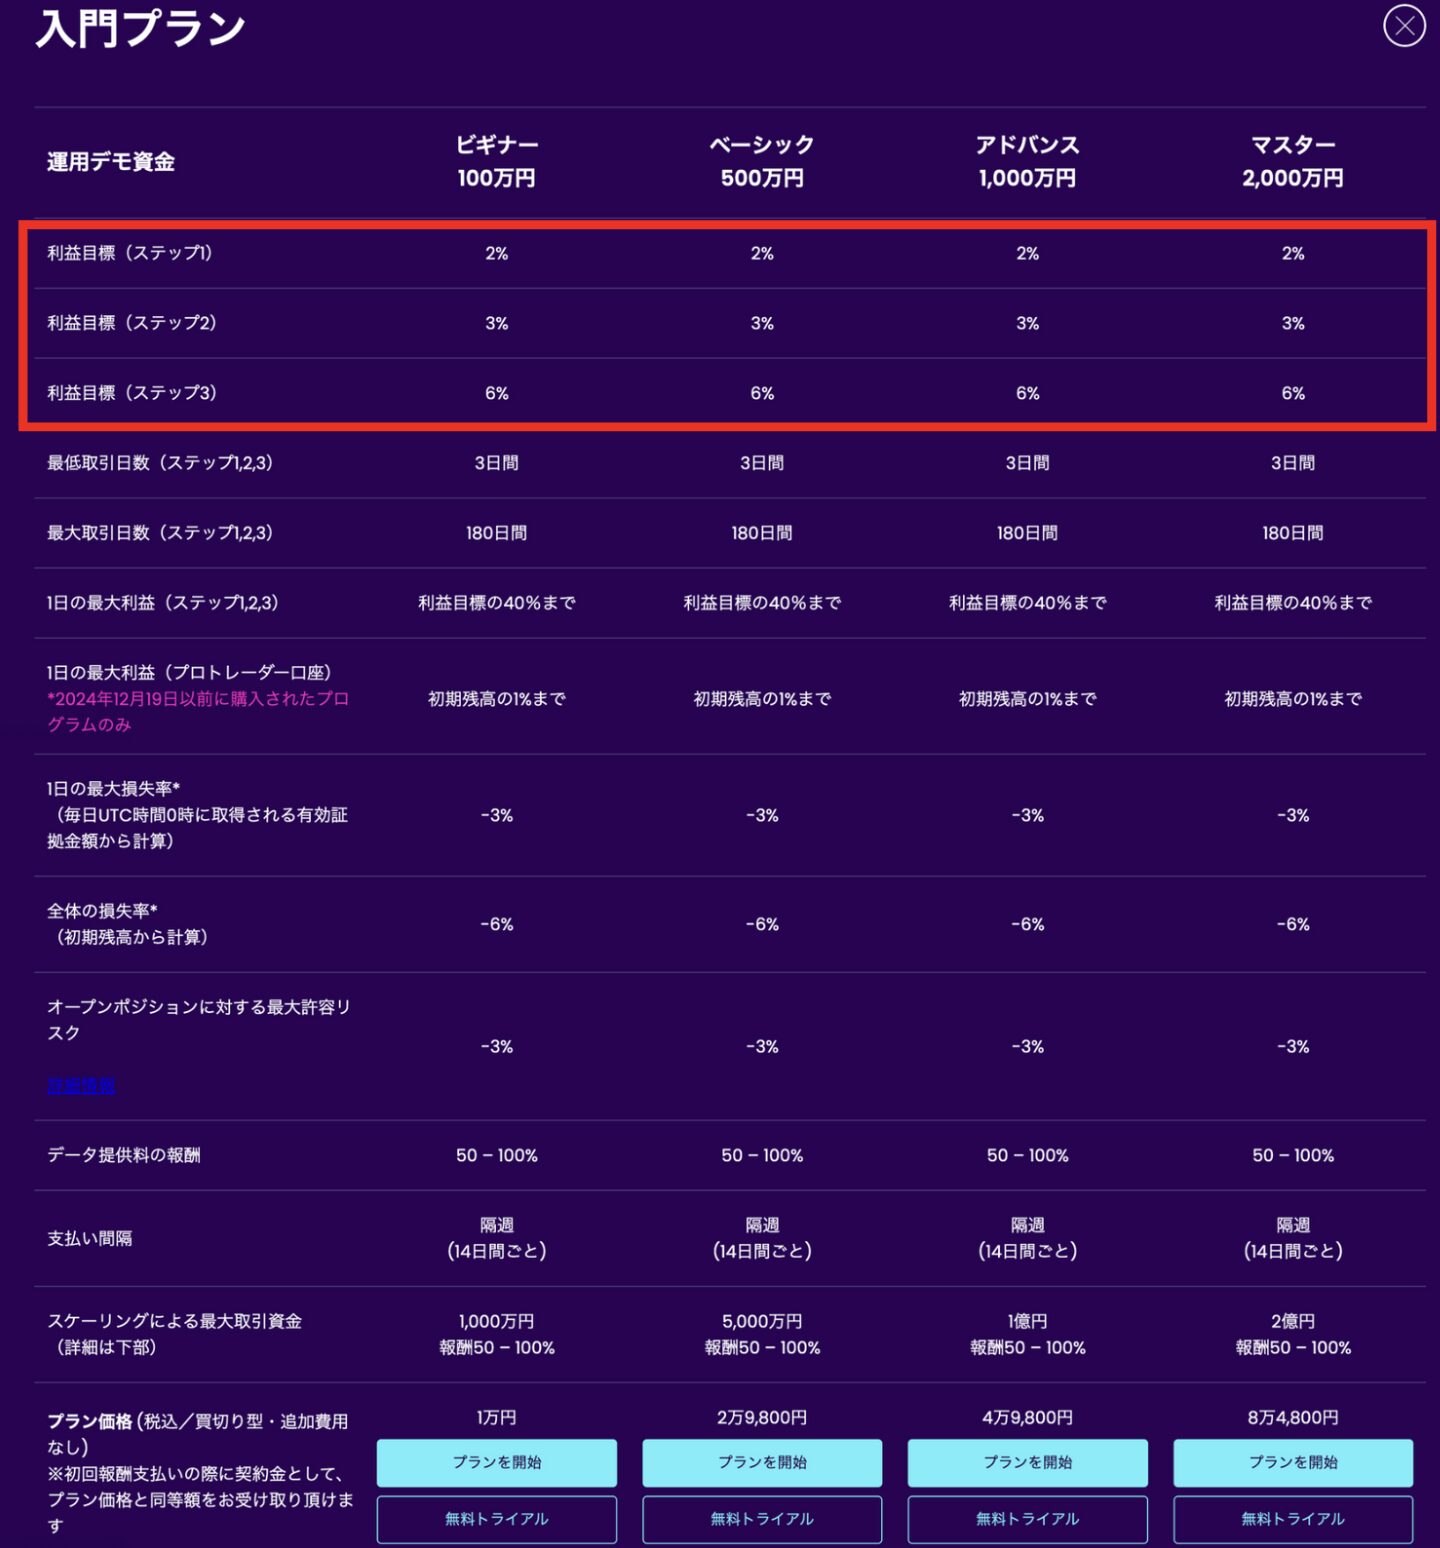Click the 運用デモ資金 row header label
1440x1548 pixels.
111,162
